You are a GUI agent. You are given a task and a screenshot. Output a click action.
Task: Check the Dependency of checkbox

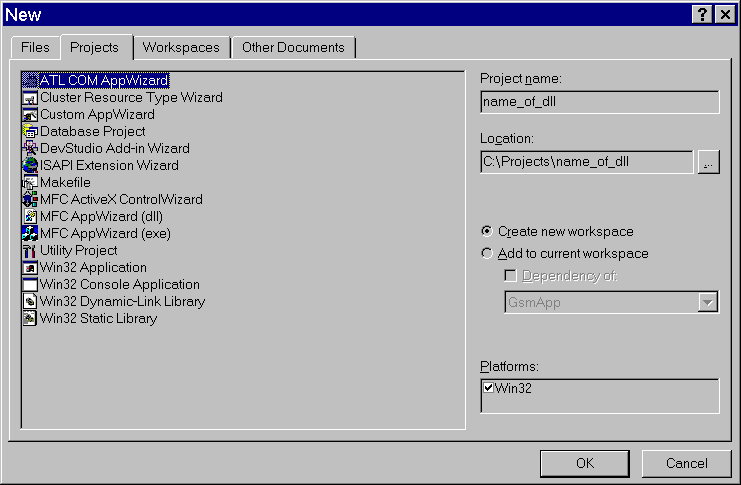coord(511,276)
